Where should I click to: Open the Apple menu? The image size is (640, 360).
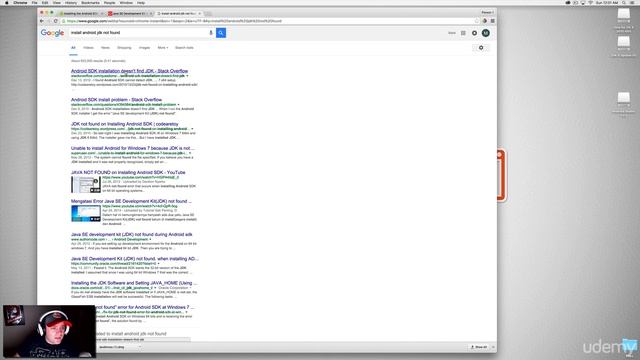point(7,2)
